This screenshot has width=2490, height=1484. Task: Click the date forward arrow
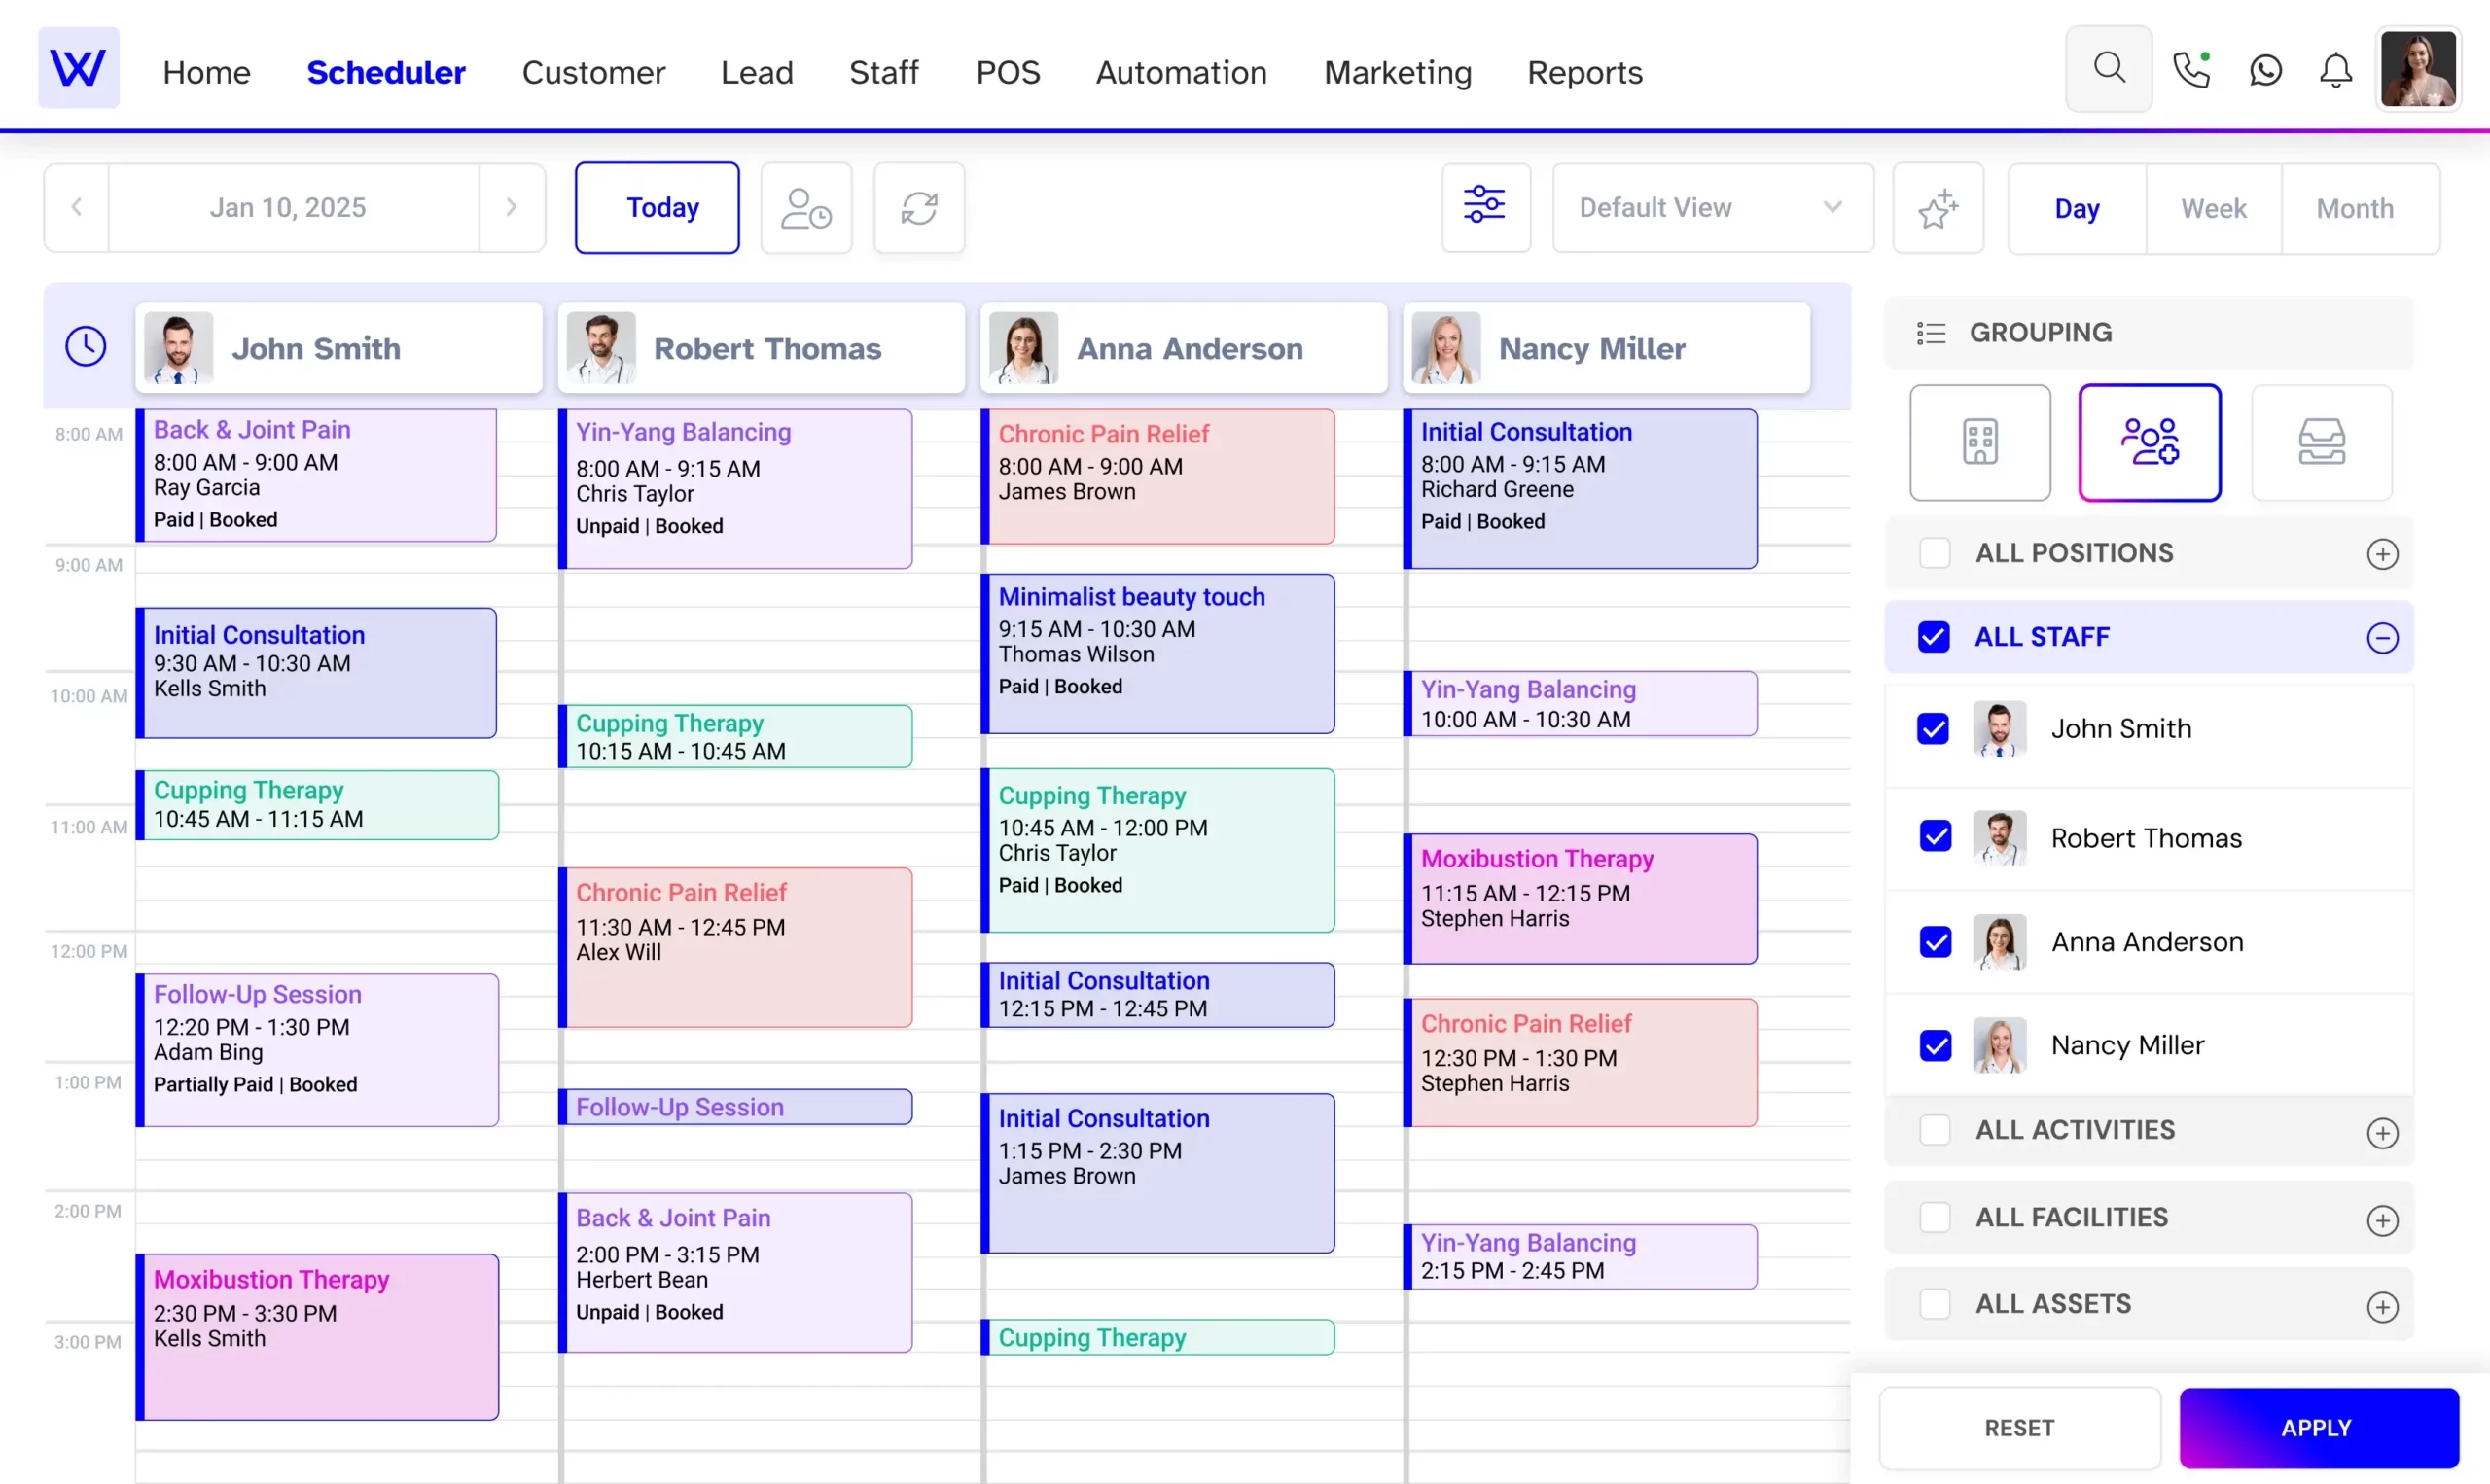(x=511, y=207)
